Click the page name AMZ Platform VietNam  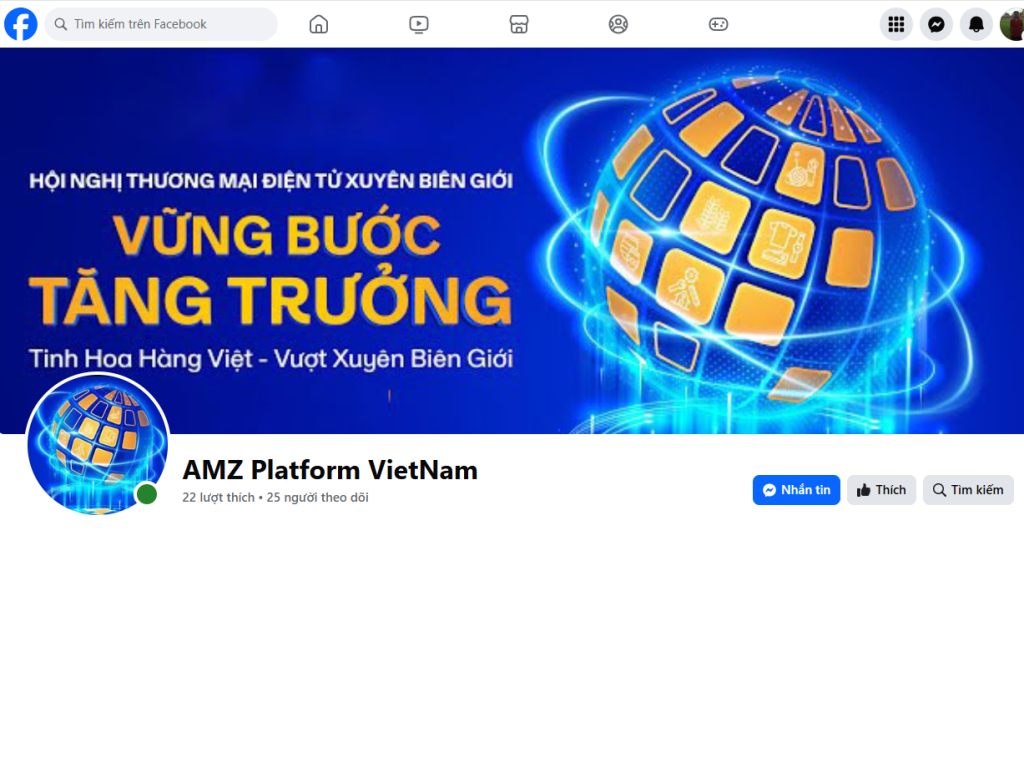tap(330, 470)
